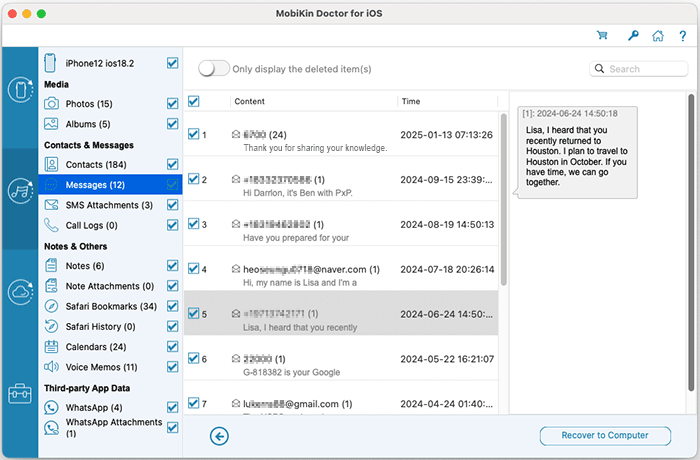Click time 2025-01-13 07:13:26
Screen dimensions: 700x460
pyautogui.click(x=446, y=134)
